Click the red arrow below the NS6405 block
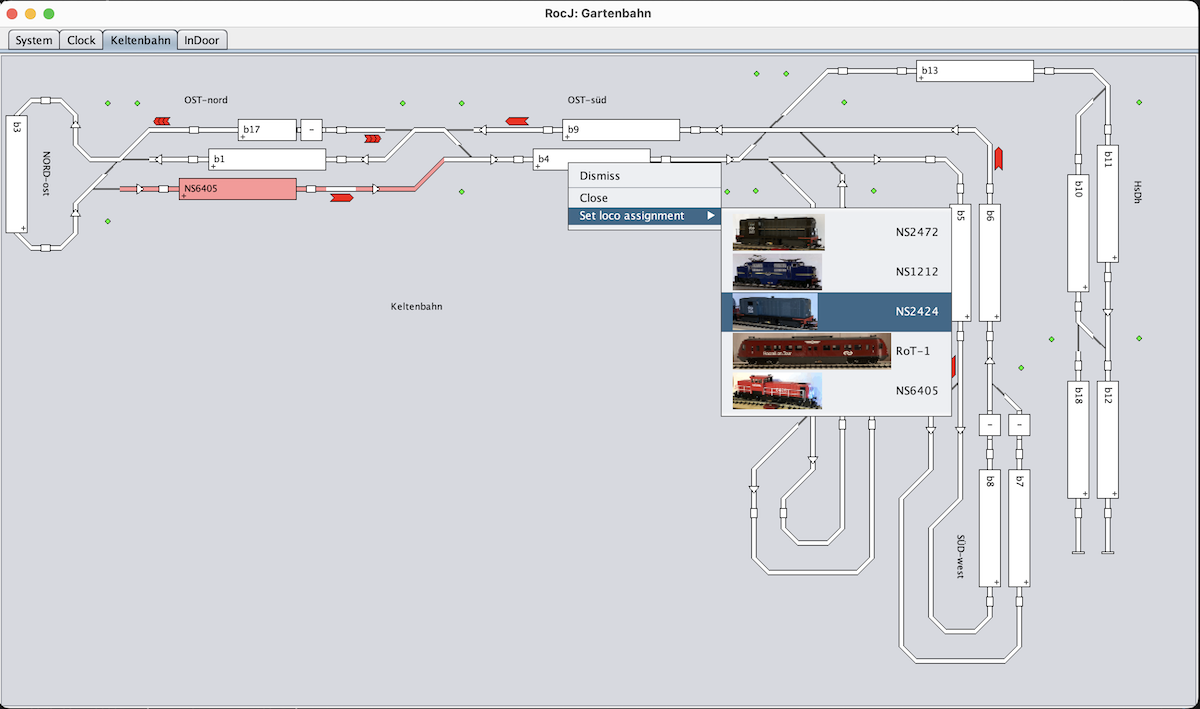Image resolution: width=1200 pixels, height=709 pixels. [341, 198]
